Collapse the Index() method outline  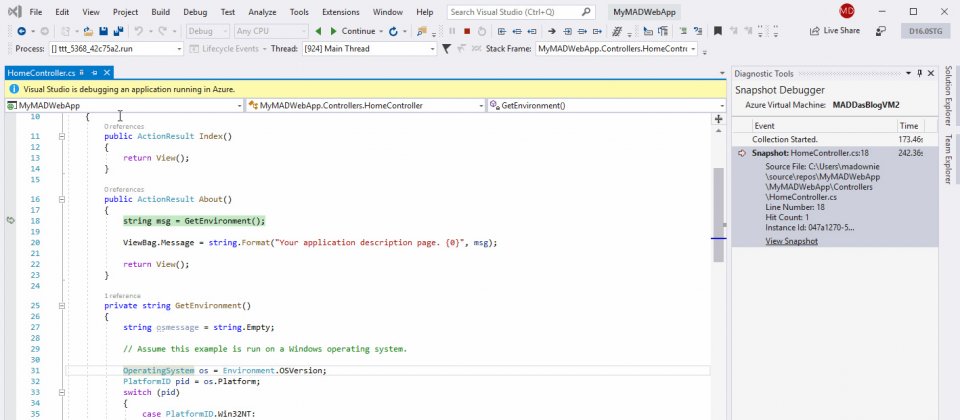[62, 137]
